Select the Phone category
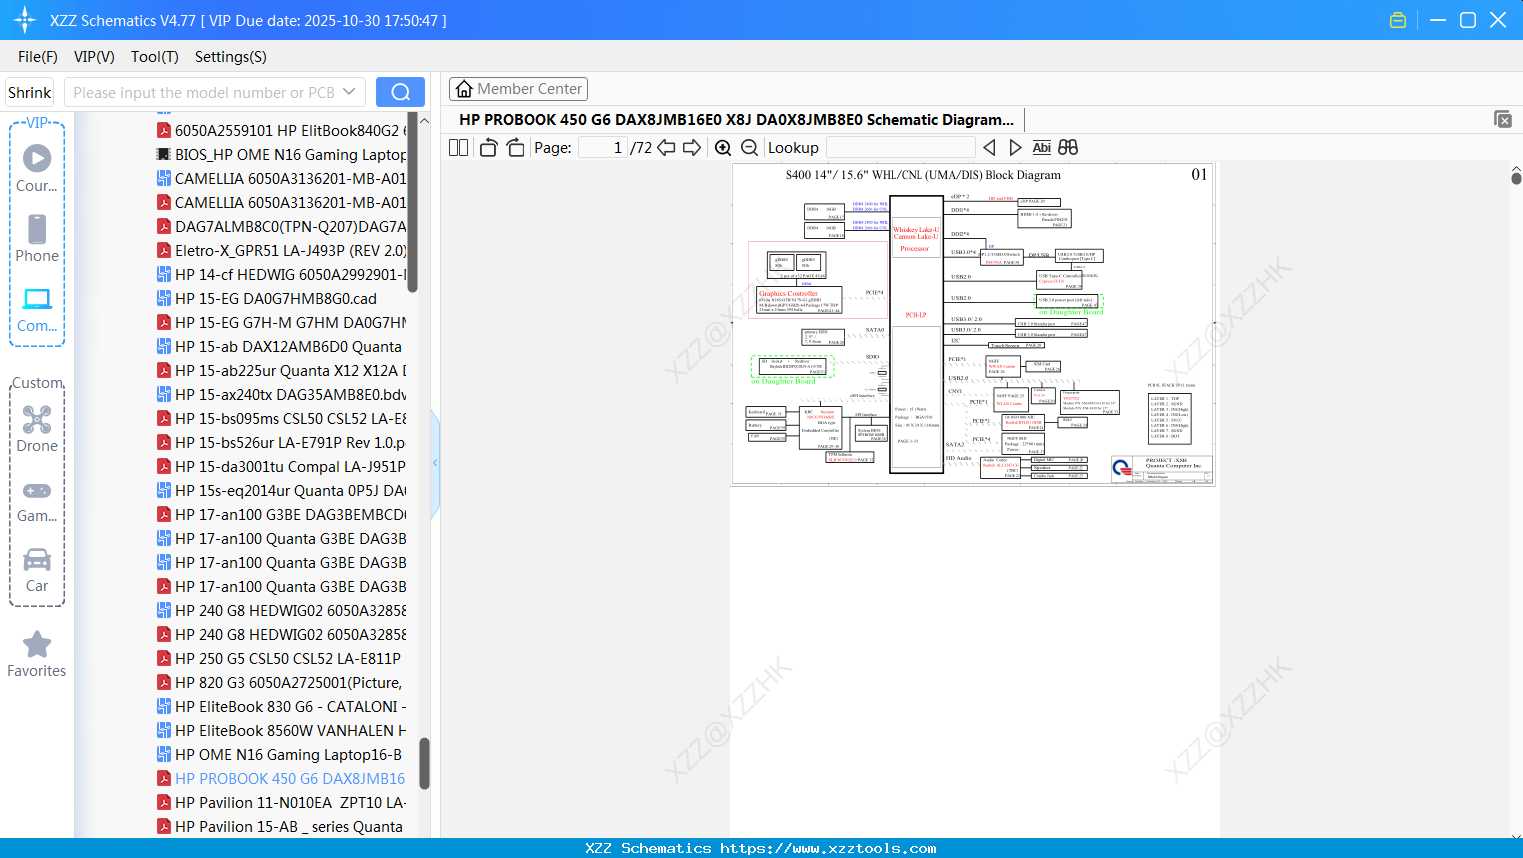The width and height of the screenshot is (1523, 858). (37, 239)
